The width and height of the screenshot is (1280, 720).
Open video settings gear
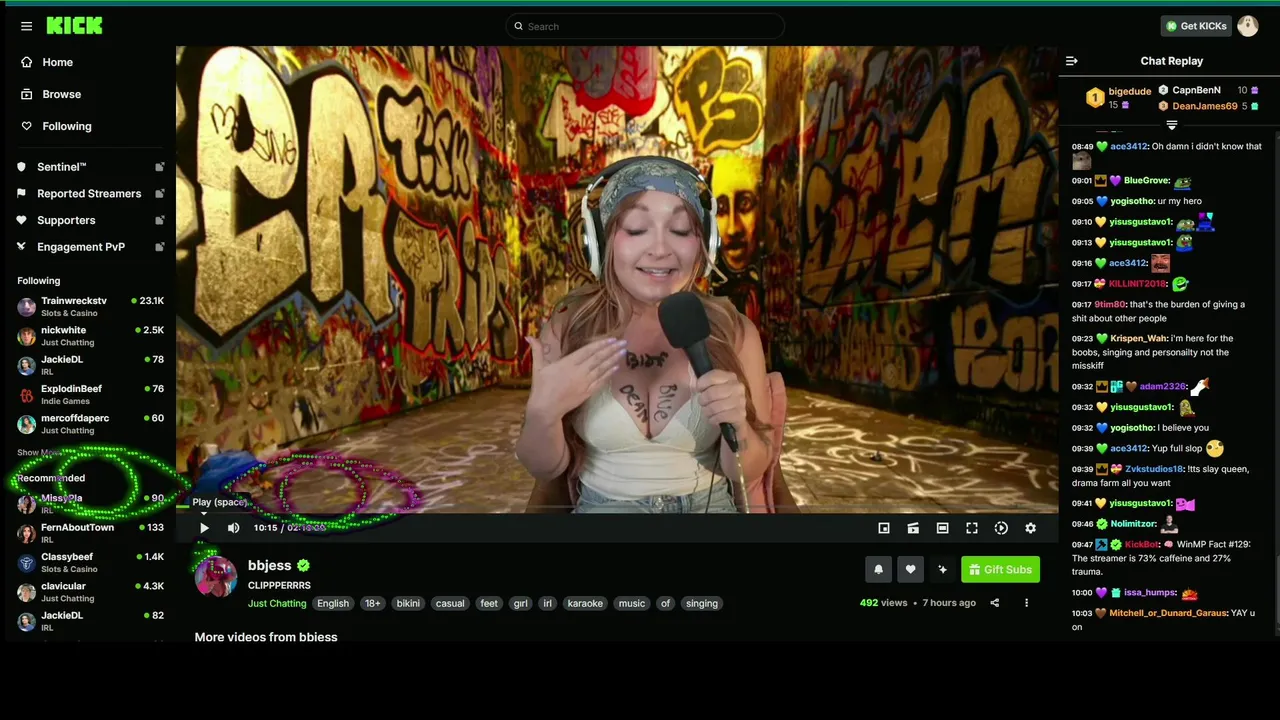tap(1030, 528)
